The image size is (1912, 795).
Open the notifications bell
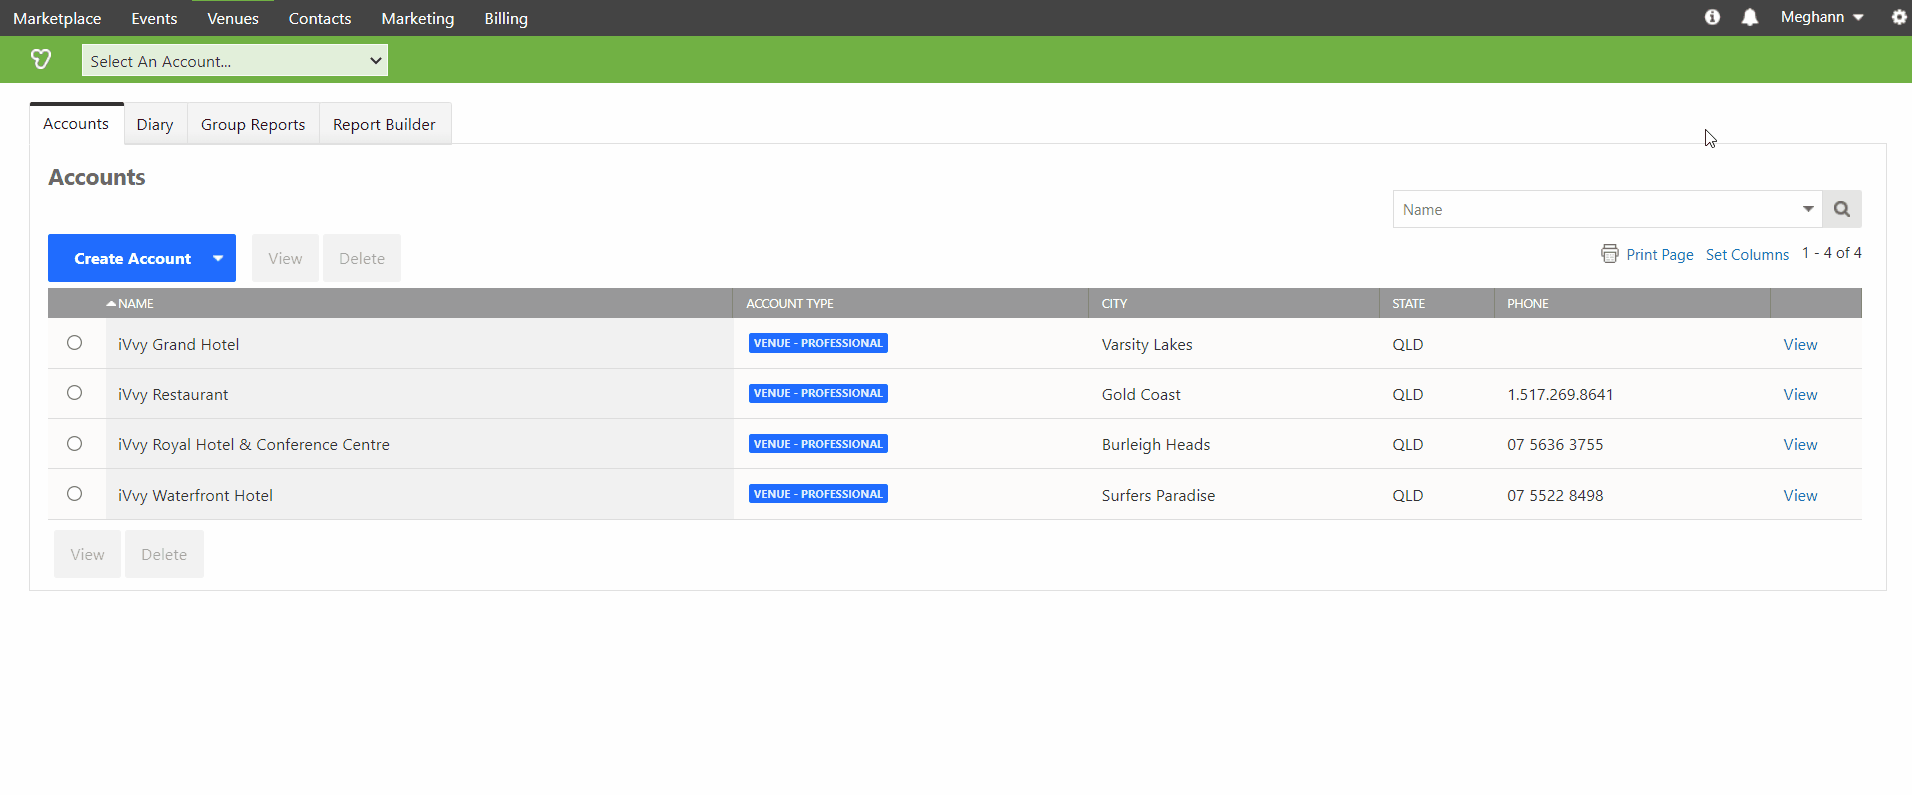tap(1749, 17)
